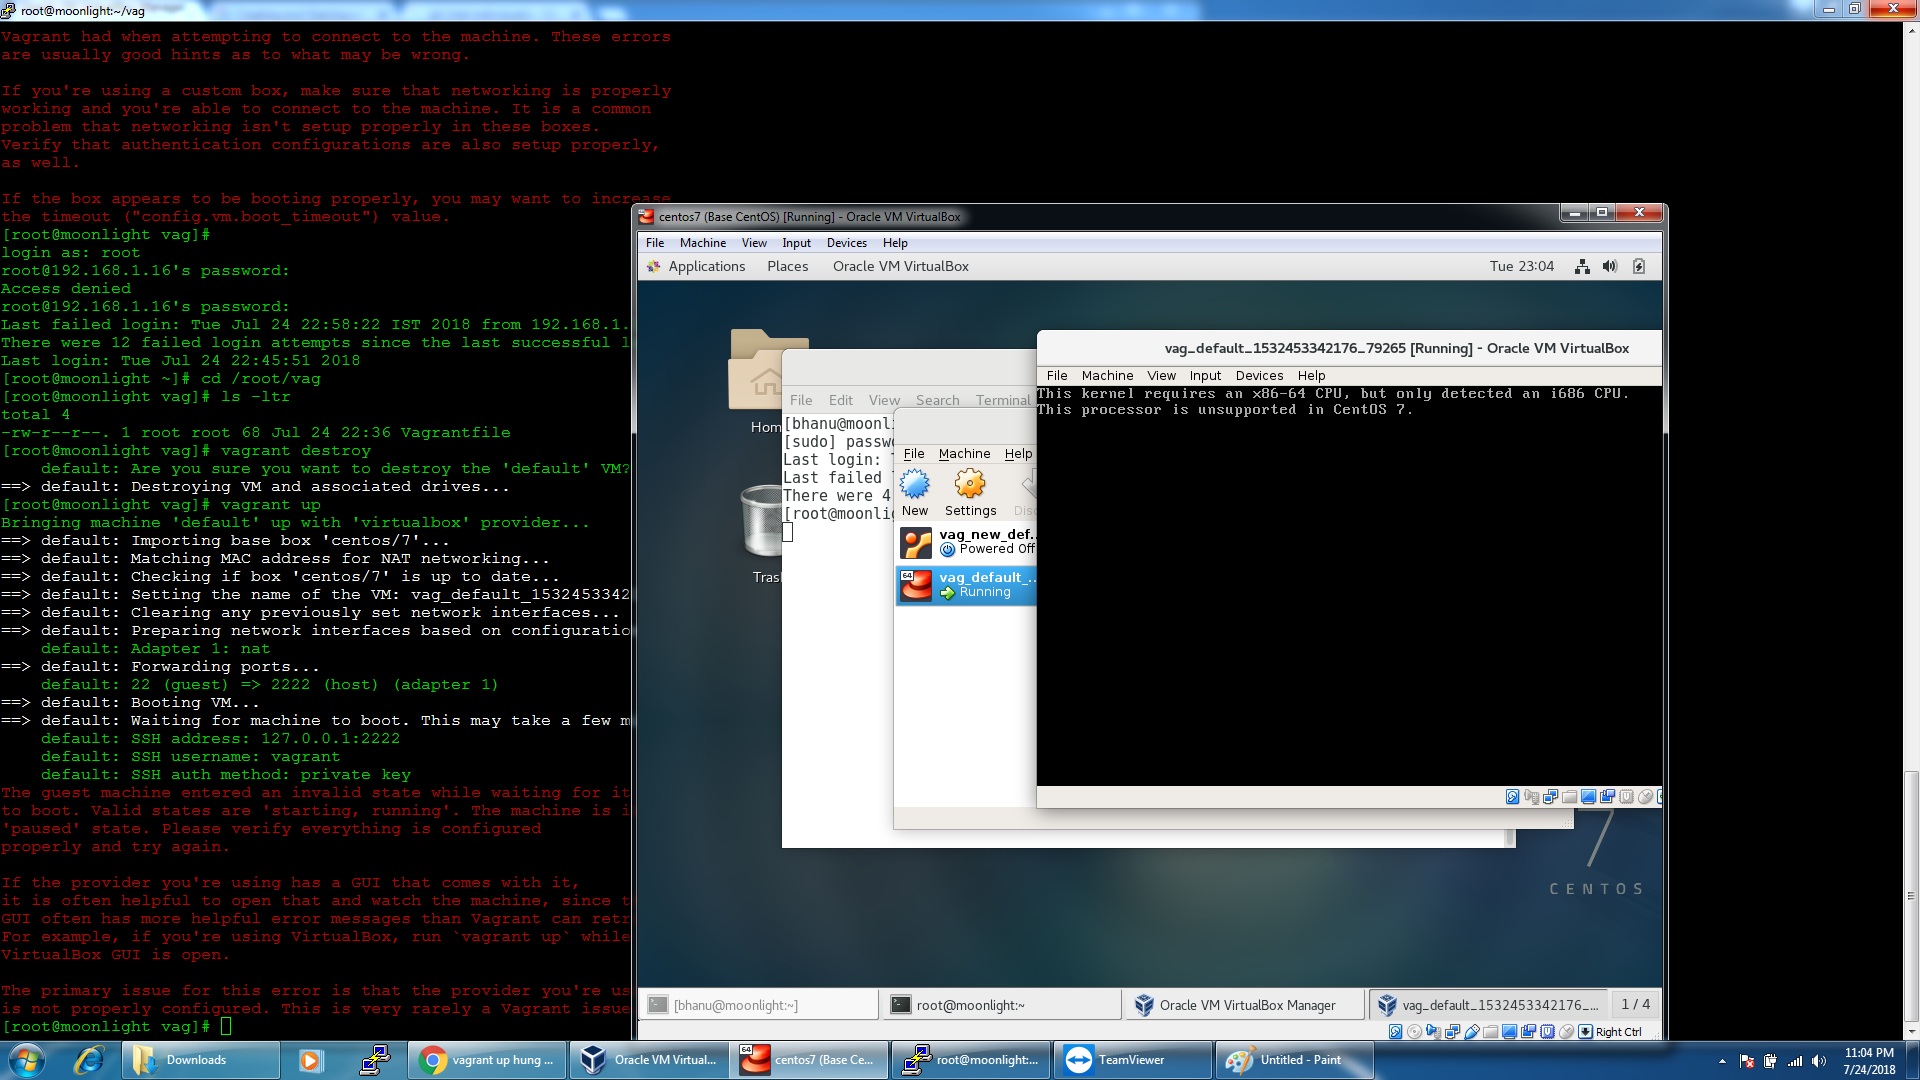Open Devices menu in vag_default VM window
Screen dimensions: 1920x1080
point(1259,376)
